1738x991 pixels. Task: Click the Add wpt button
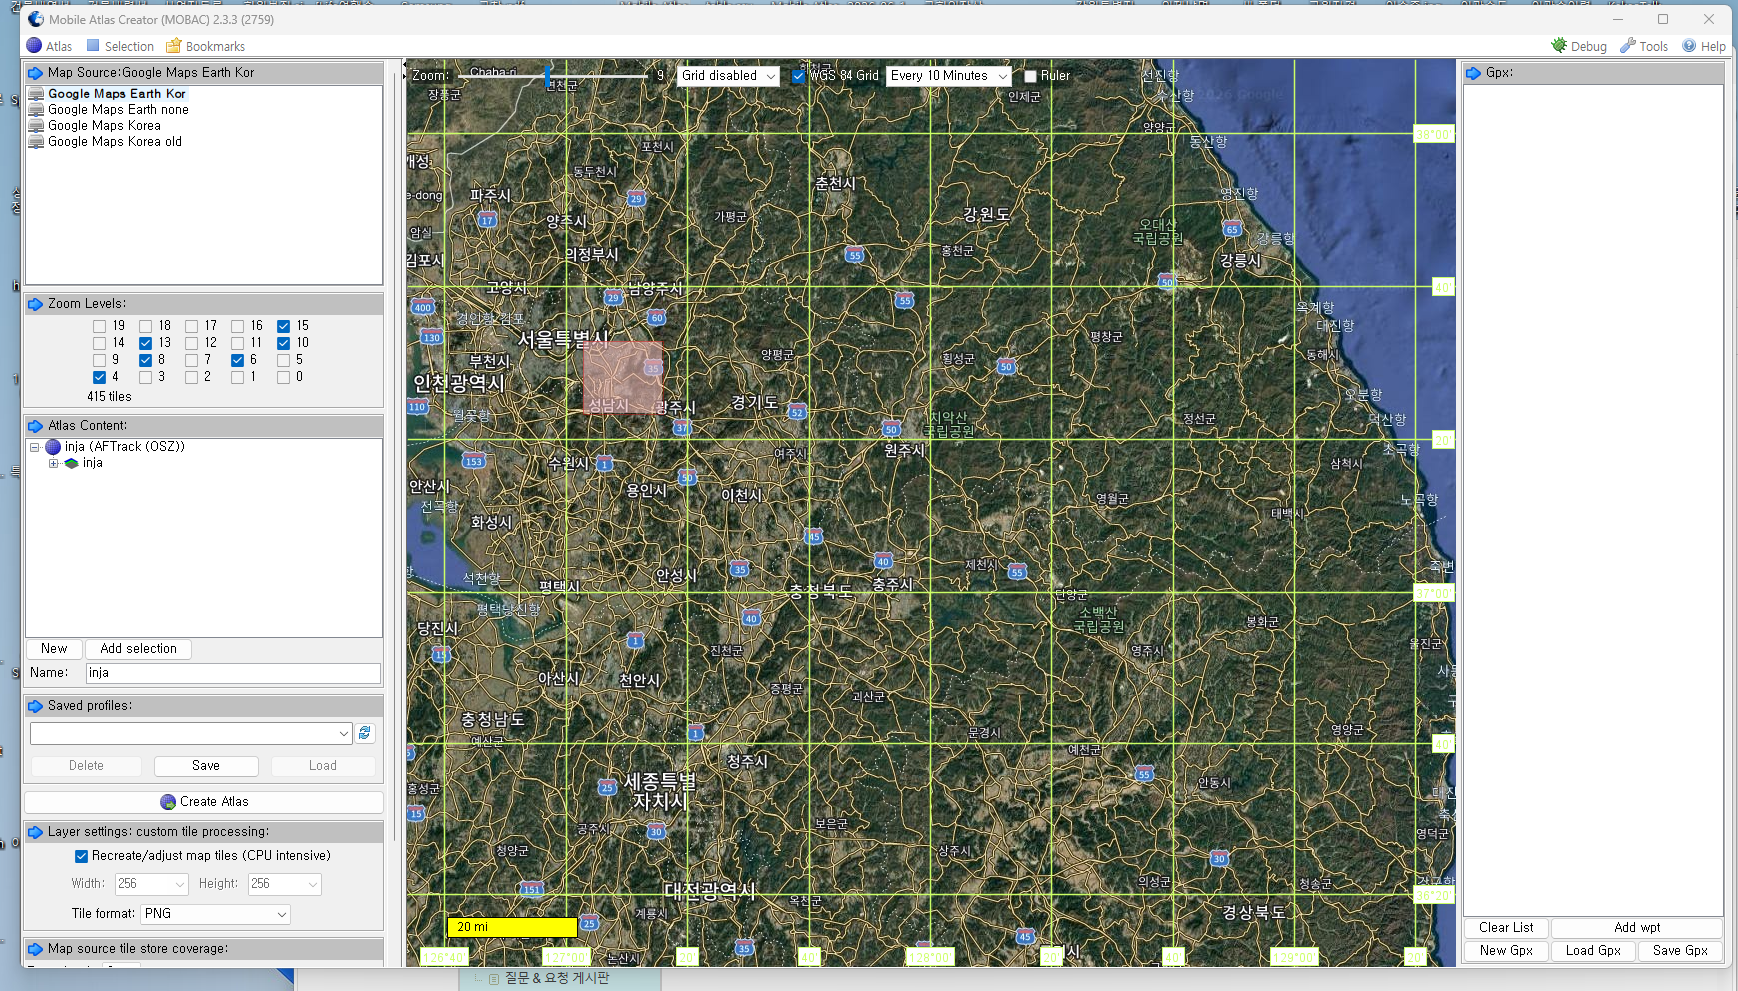pos(1637,928)
